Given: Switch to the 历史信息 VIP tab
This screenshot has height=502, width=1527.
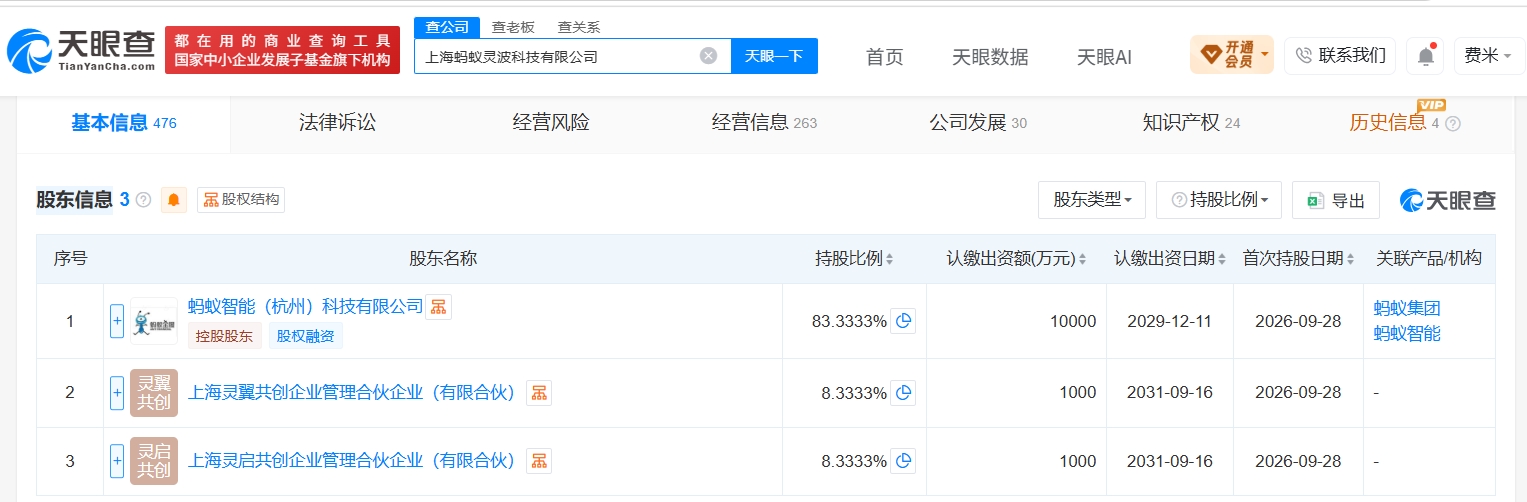Looking at the screenshot, I should point(1393,123).
